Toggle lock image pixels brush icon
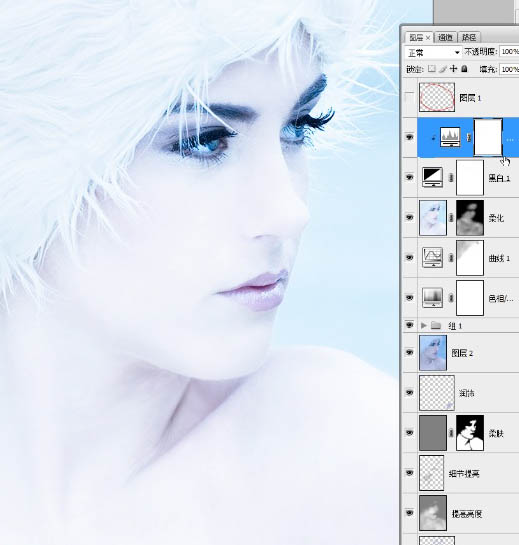 (442, 69)
